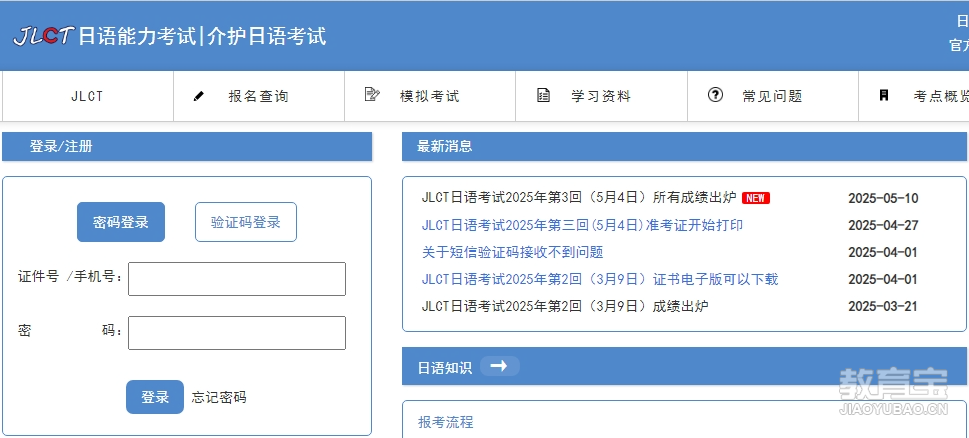Switch to 验证码登录 tab
The width and height of the screenshot is (969, 438).
point(246,222)
